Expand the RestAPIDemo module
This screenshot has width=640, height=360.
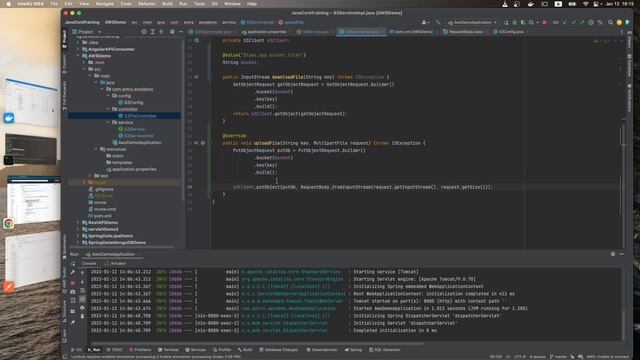78,222
